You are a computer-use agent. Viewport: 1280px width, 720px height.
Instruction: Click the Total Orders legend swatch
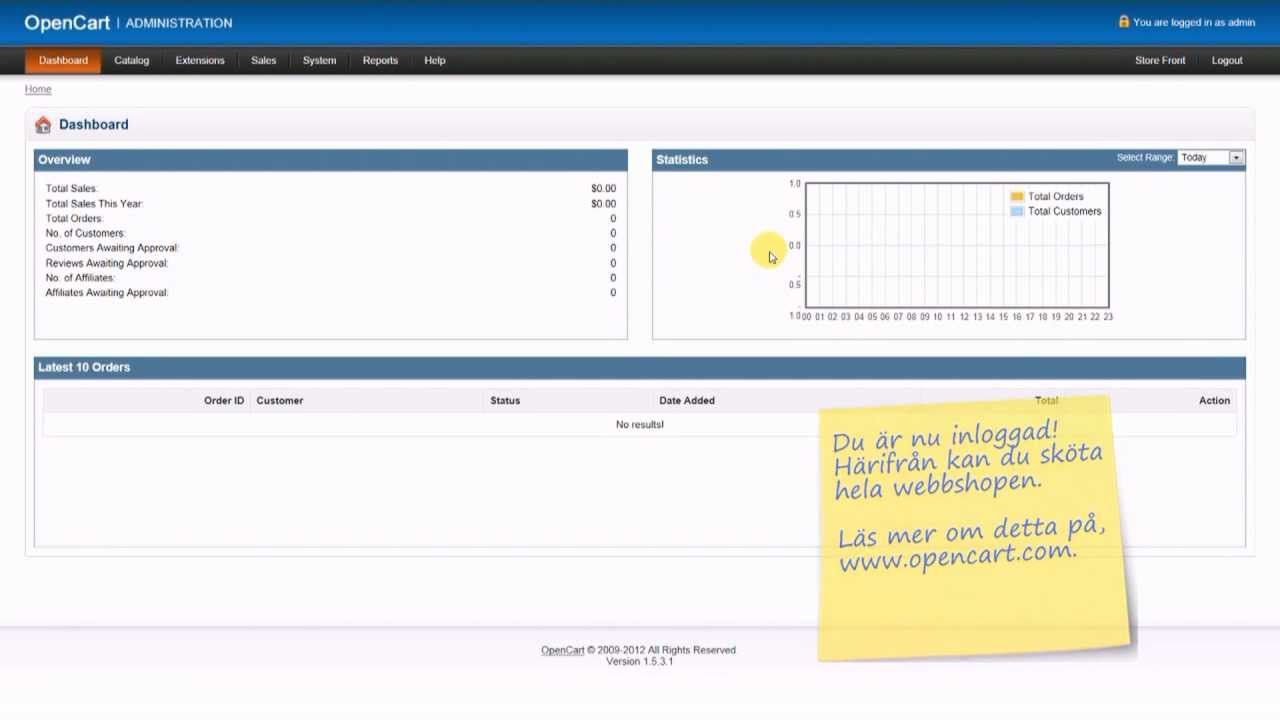click(x=1017, y=196)
